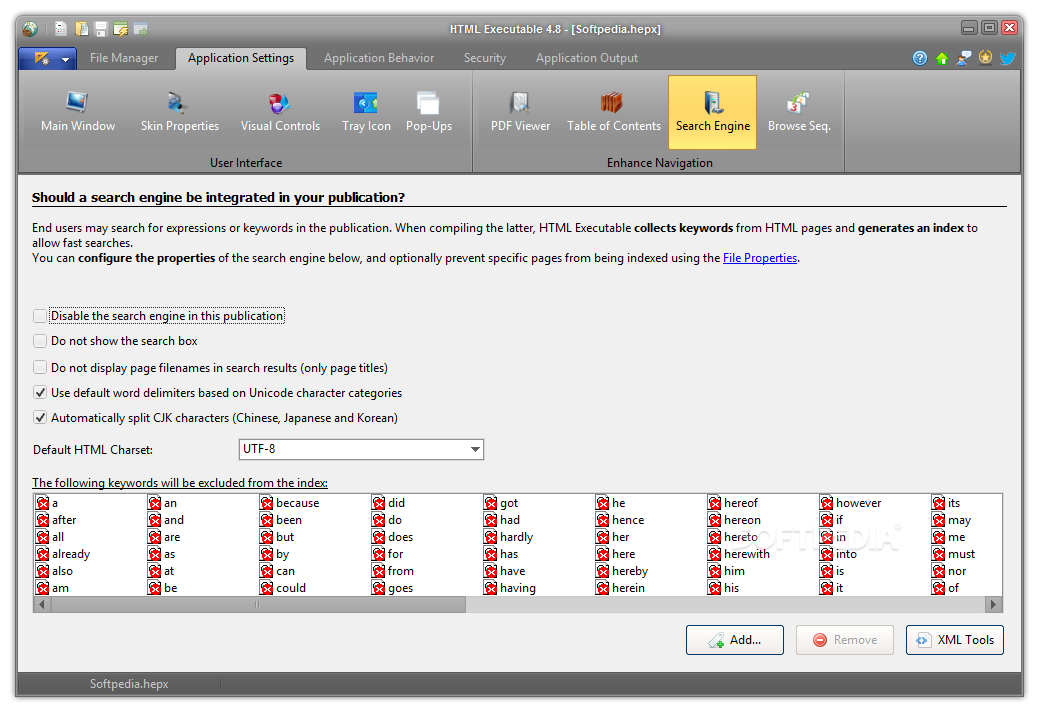
Task: Check Do not display page filenames option
Action: pos(40,368)
